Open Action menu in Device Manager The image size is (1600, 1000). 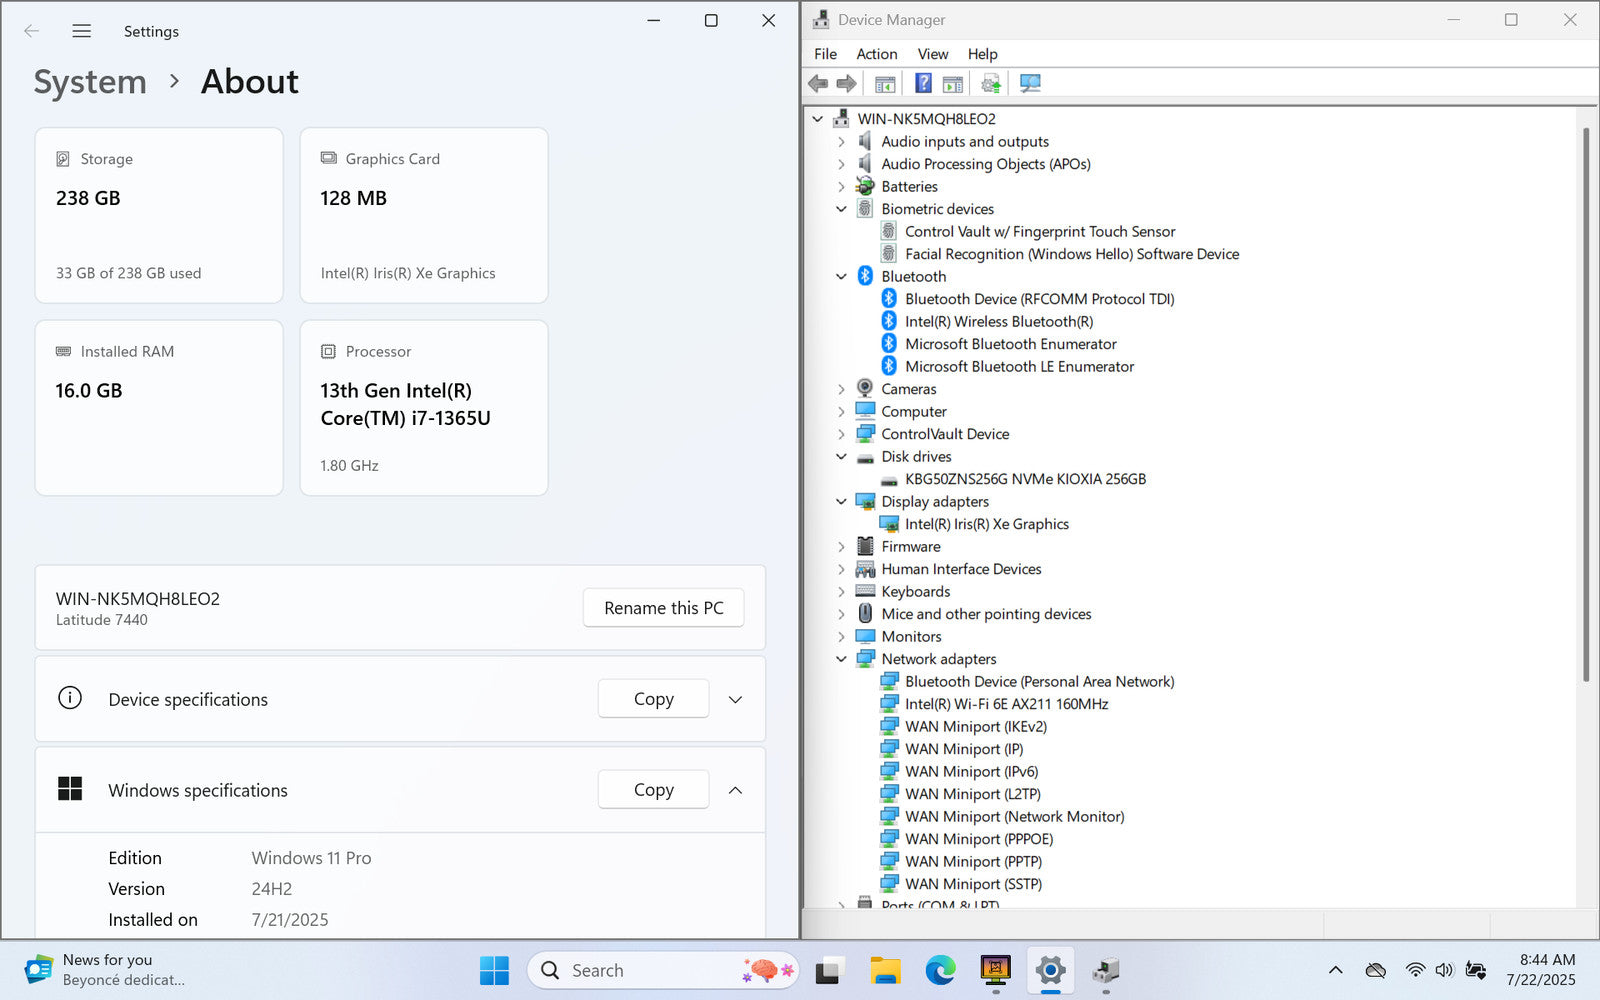[x=876, y=54]
